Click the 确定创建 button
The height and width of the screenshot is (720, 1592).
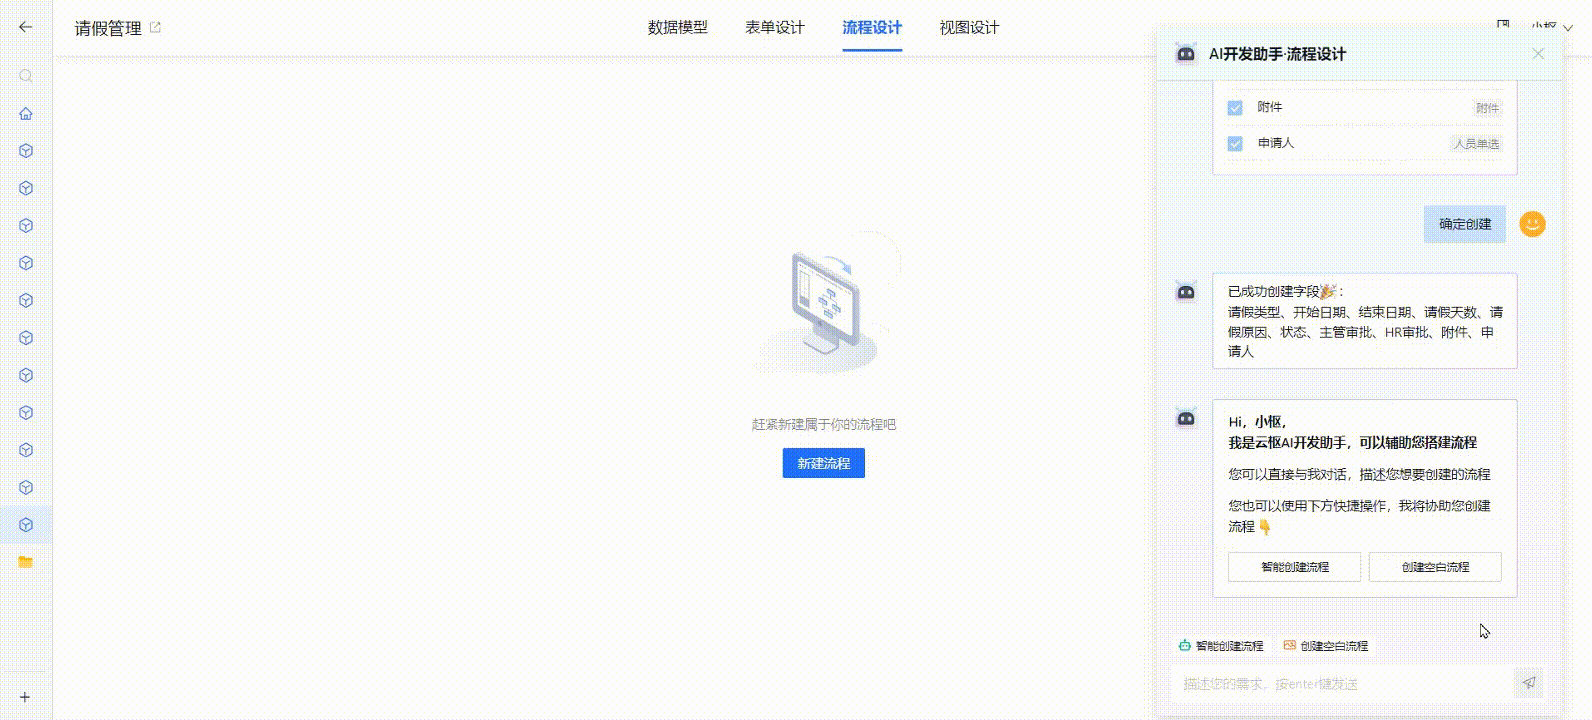(x=1464, y=224)
